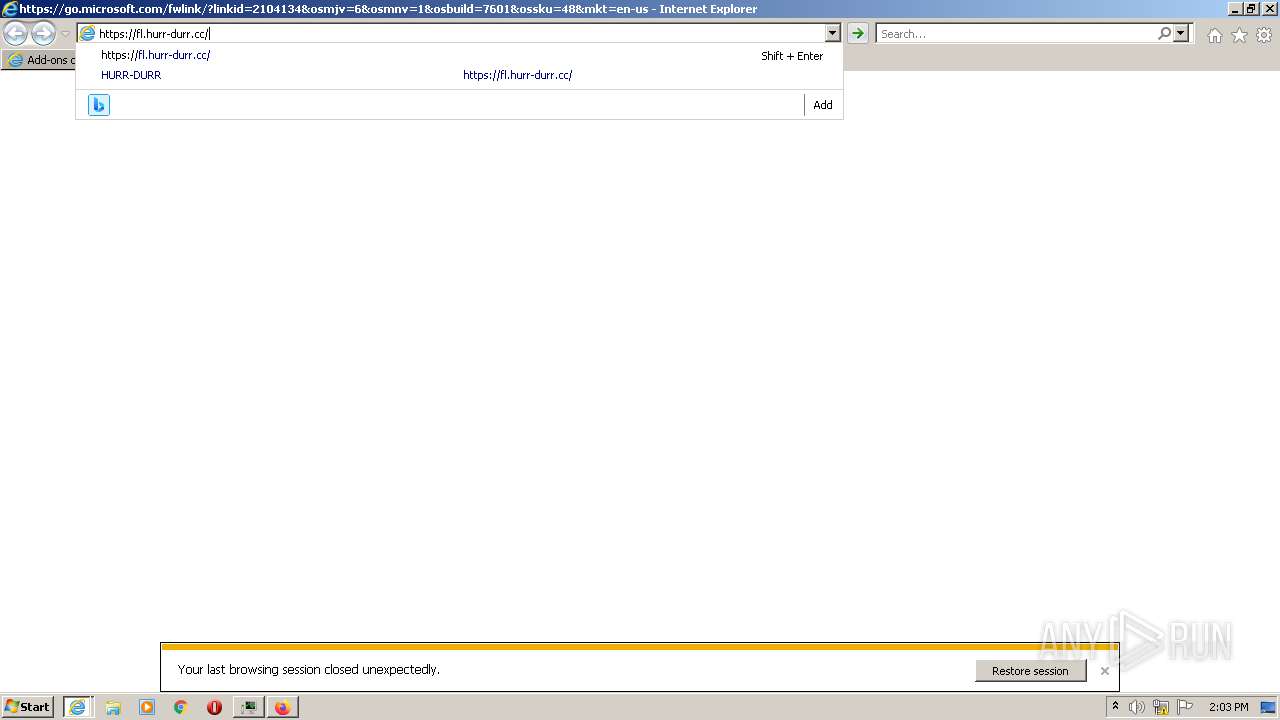Open the search provider dropdown arrow

click(x=1181, y=34)
